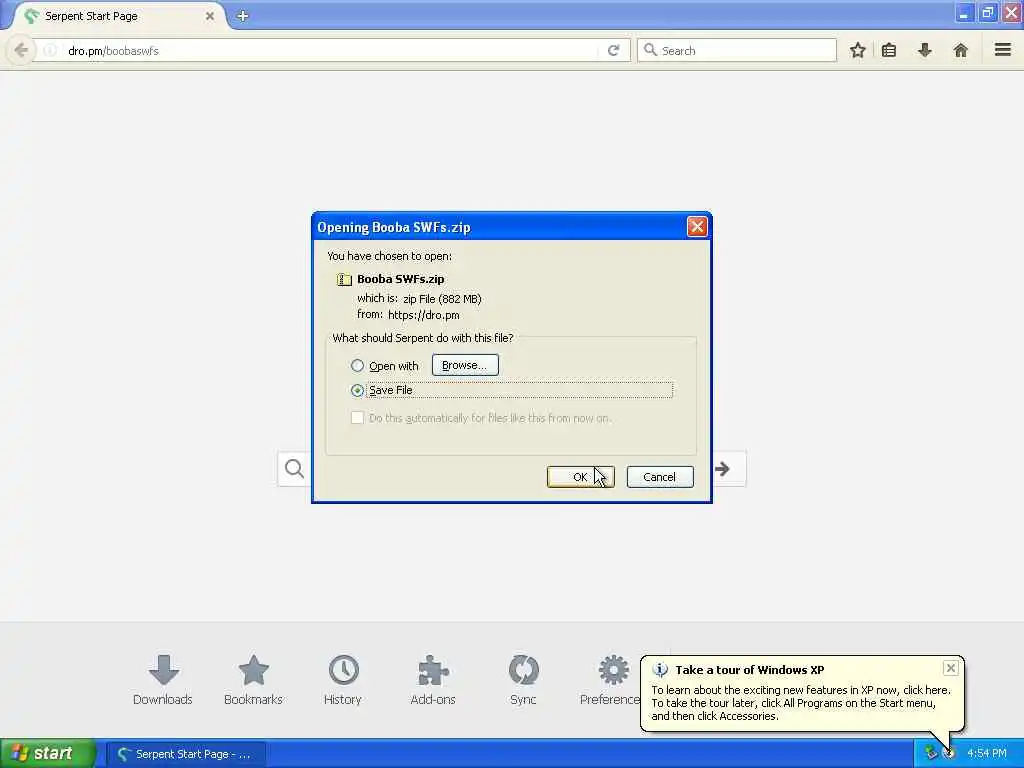This screenshot has width=1024, height=768.
Task: Bookmark this page with the star icon
Action: [x=857, y=50]
